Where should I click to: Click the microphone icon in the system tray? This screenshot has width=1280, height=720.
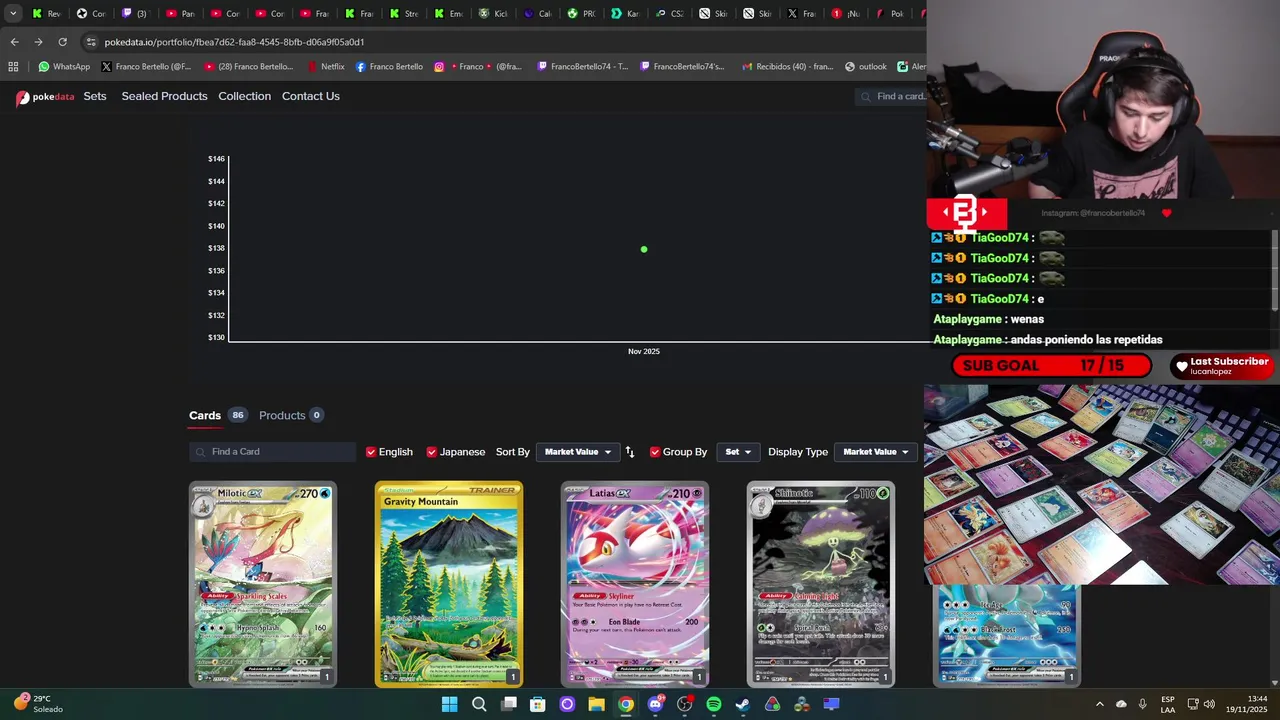1142,704
